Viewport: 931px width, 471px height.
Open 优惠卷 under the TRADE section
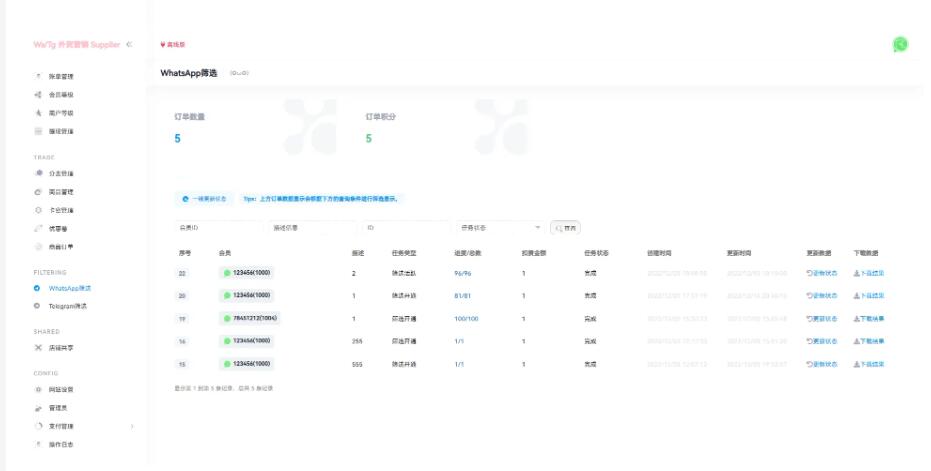coord(58,229)
